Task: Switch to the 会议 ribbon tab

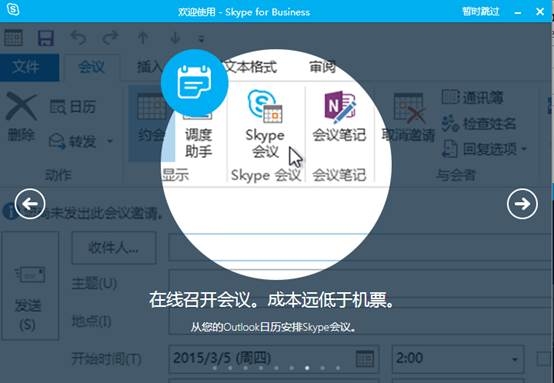Action: (x=91, y=66)
